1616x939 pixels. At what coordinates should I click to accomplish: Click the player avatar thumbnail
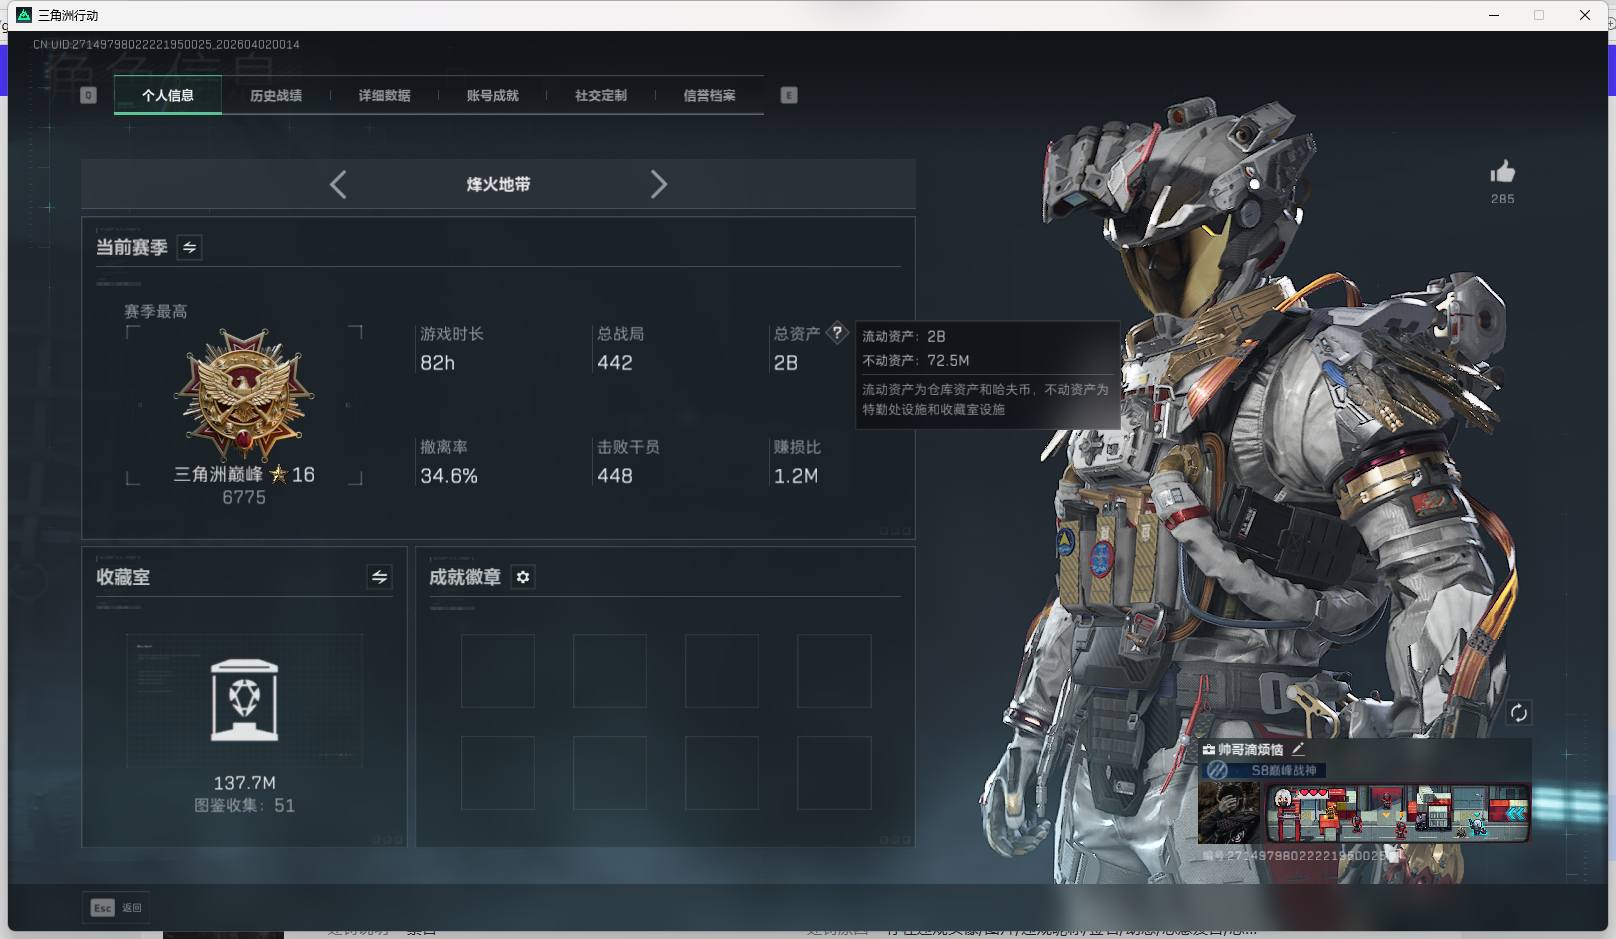coord(1229,813)
